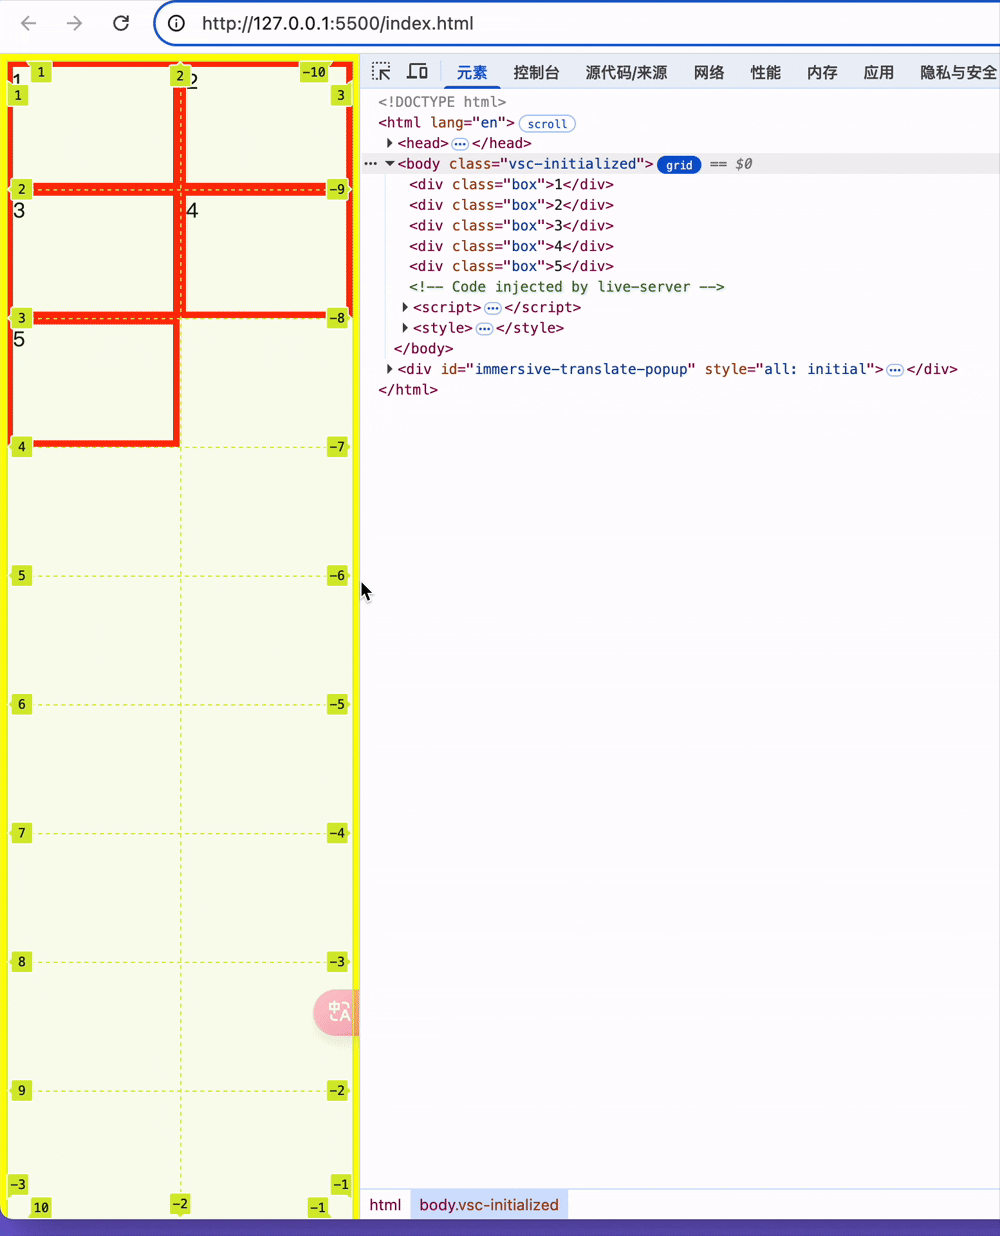Viewport: 1000px width, 1236px height.
Task: Open the three-dot actions beside body row
Action: 371,164
